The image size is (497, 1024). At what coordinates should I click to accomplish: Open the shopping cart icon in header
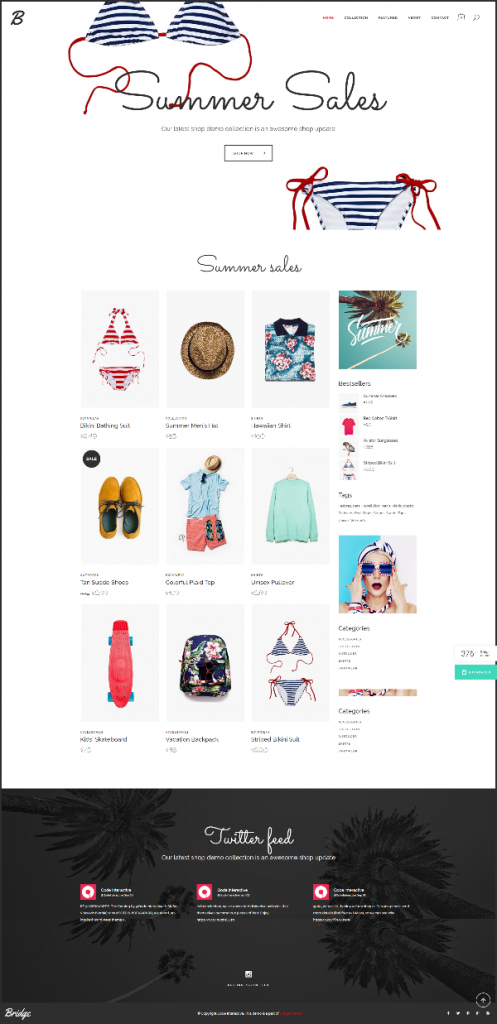(461, 18)
